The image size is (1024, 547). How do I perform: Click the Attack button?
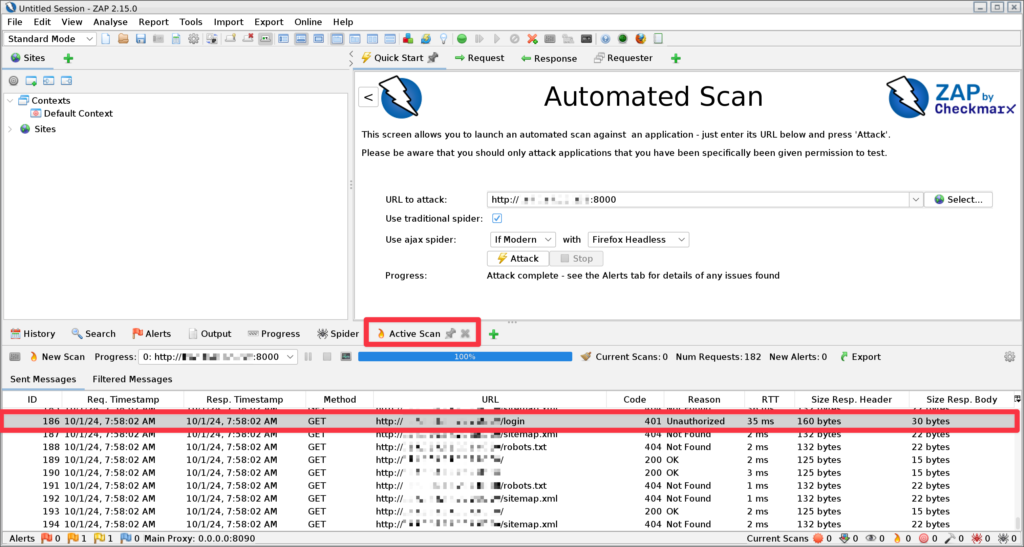coord(518,258)
